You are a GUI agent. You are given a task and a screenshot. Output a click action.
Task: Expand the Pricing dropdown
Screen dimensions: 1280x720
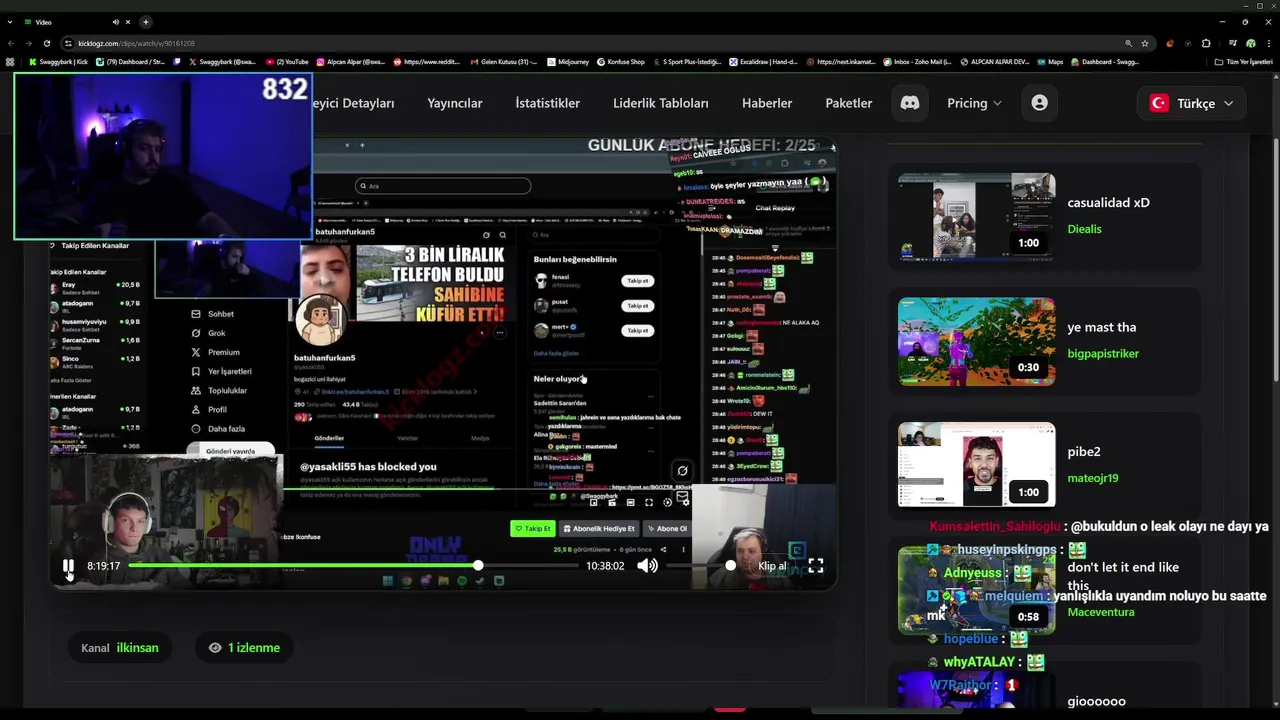(x=974, y=103)
